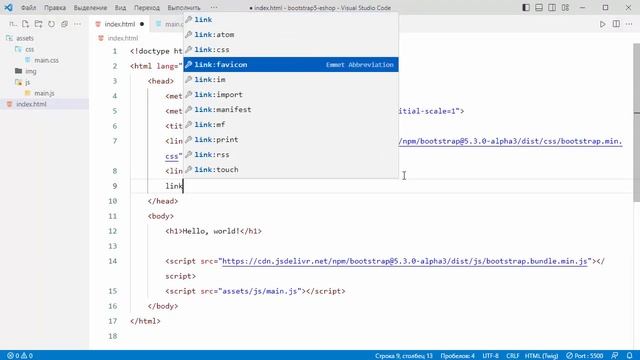Open the Вид menu
Viewport: 640px width, 360px height.
(120, 8)
